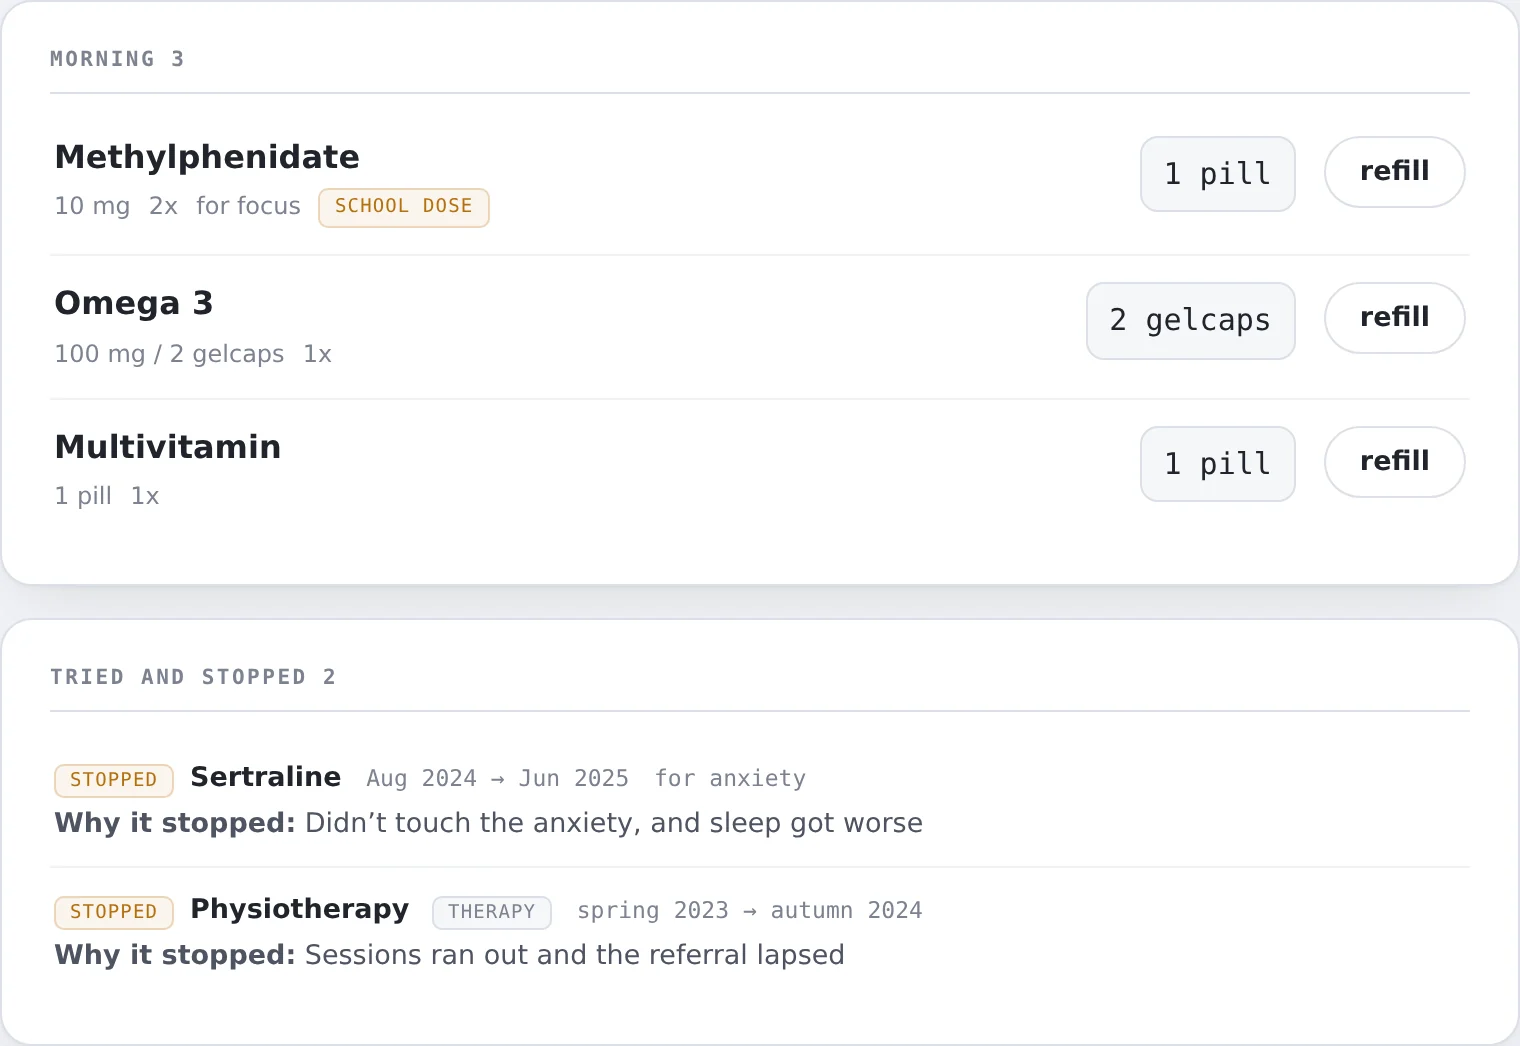
Task: Open the Multivitamin entry title
Action: click(168, 447)
